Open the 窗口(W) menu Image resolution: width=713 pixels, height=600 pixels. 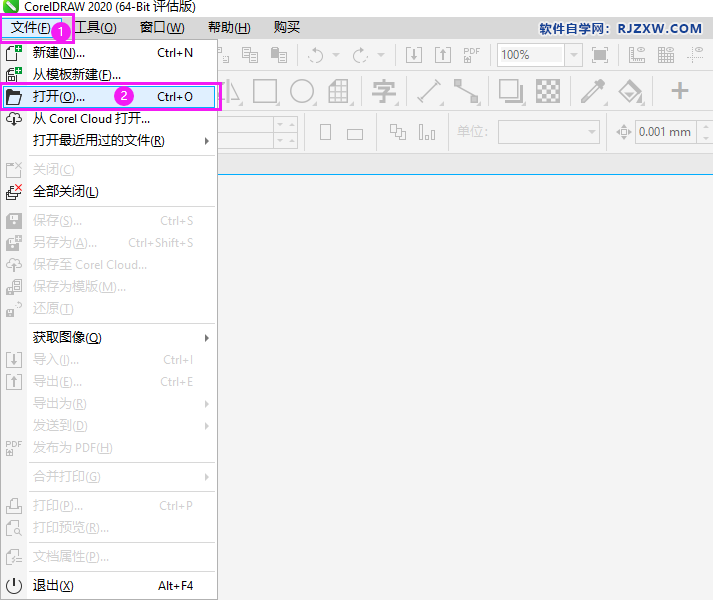coord(162,28)
